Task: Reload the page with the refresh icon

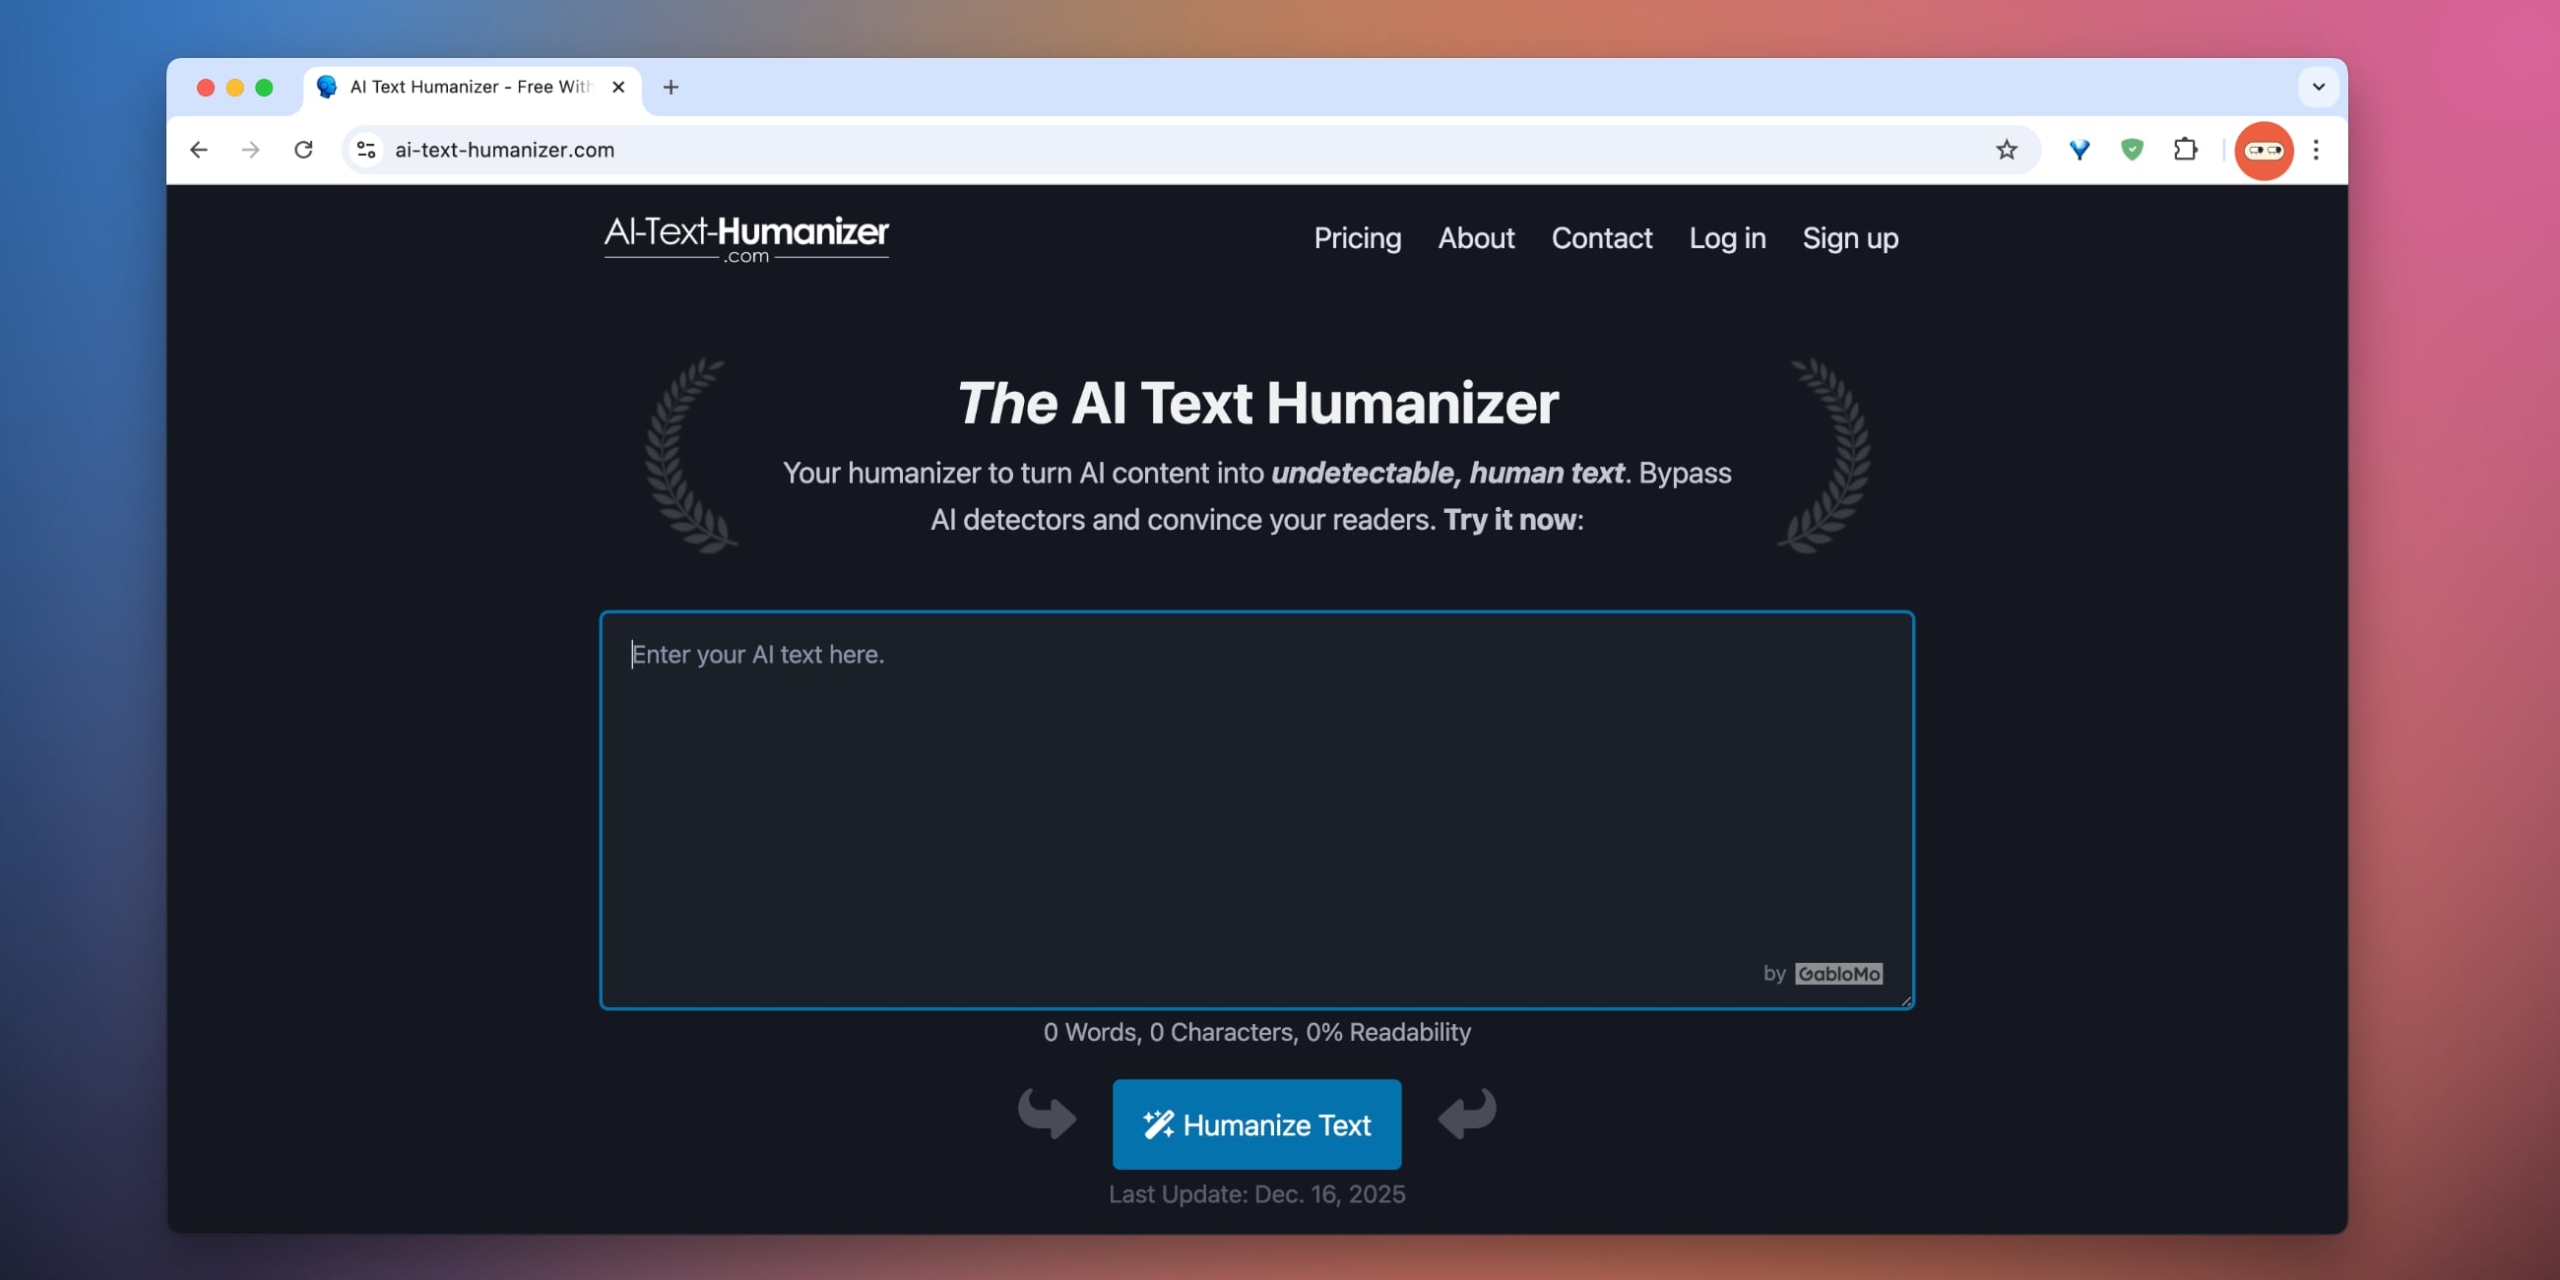Action: [x=304, y=149]
